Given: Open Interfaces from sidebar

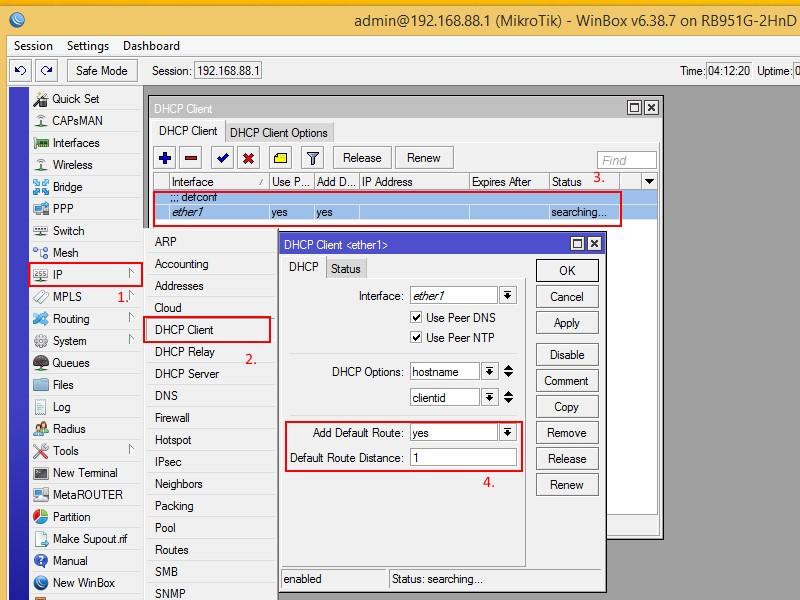Looking at the screenshot, I should pos(76,143).
